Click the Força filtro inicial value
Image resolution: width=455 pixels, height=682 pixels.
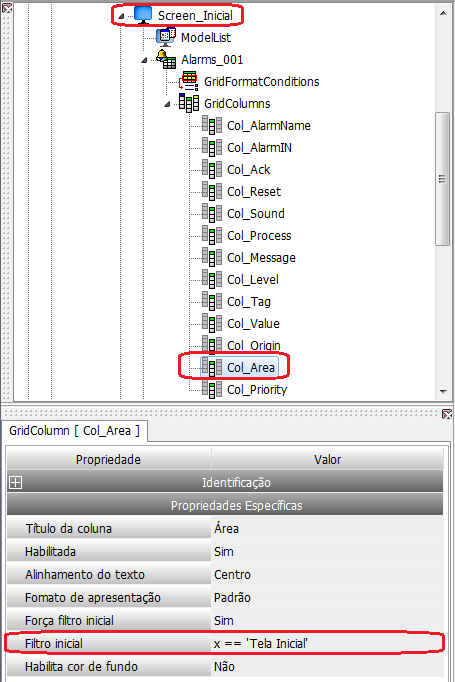(327, 621)
